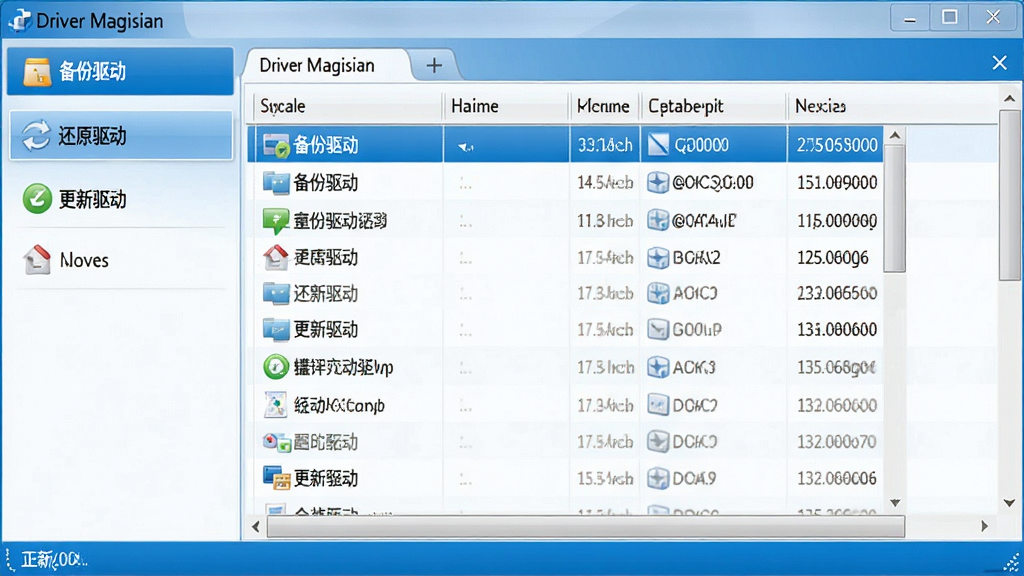Click the folder icon in the 135.080600 row
Image resolution: width=1024 pixels, height=576 pixels.
276,330
